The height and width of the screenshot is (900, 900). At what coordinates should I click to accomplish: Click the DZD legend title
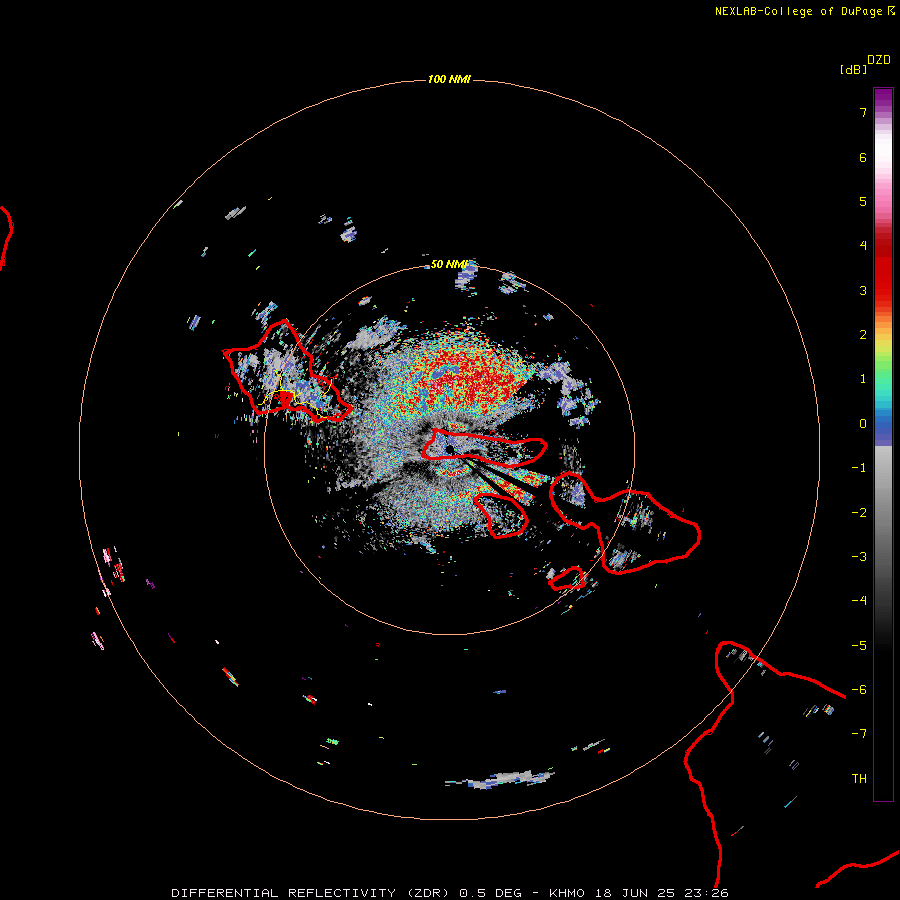coord(879,60)
